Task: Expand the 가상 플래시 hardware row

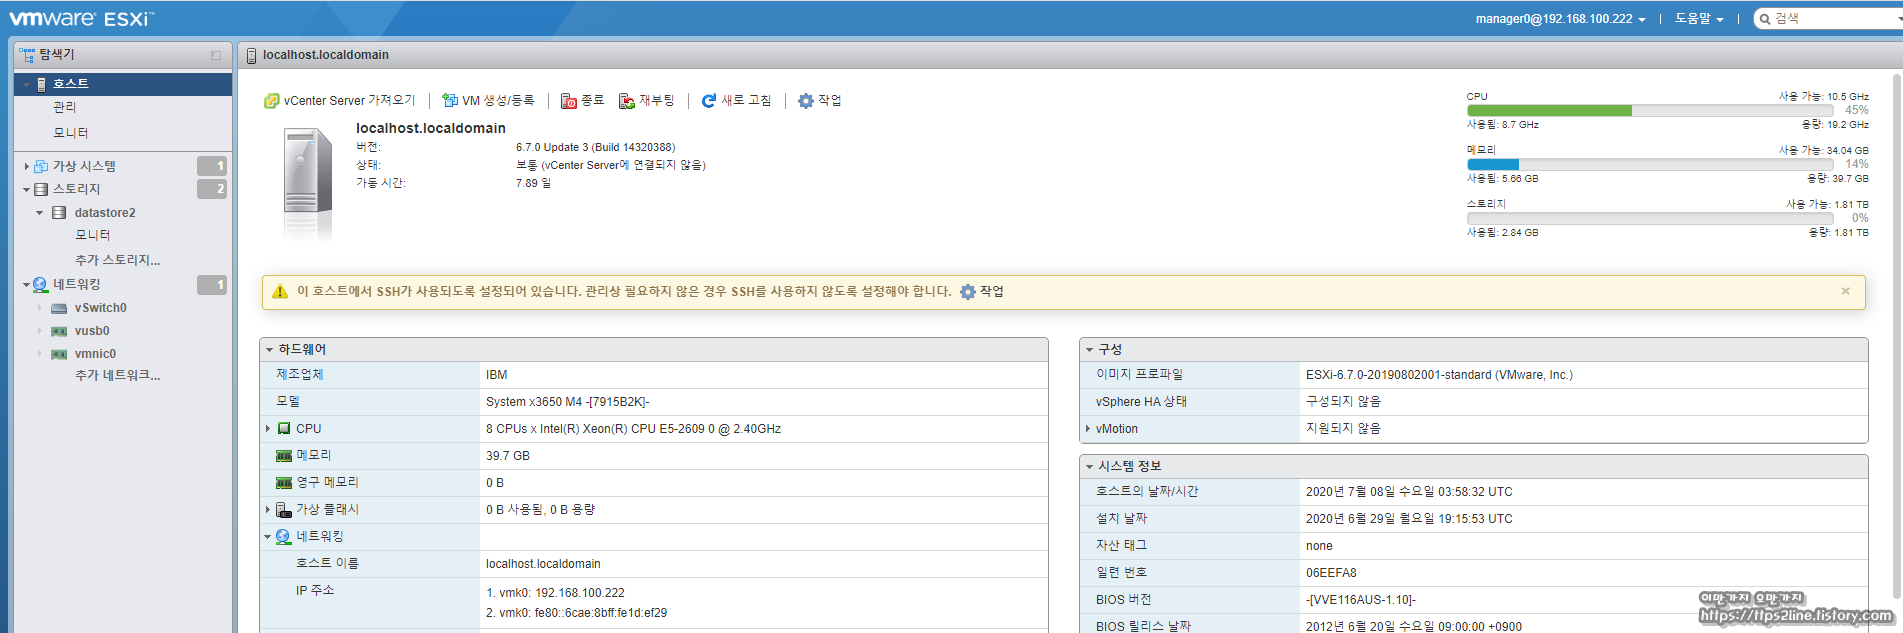Action: [x=268, y=510]
